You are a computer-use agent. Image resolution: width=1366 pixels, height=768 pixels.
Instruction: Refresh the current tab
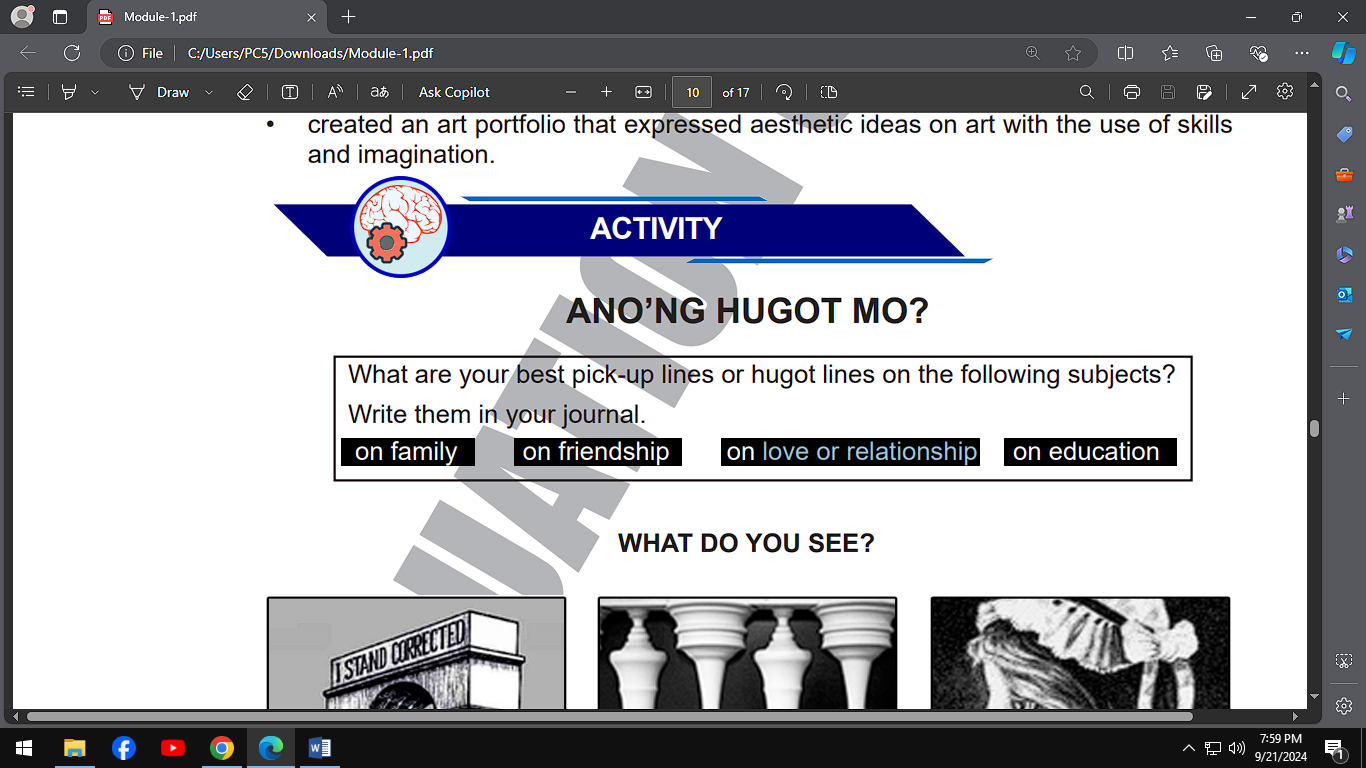pyautogui.click(x=72, y=53)
